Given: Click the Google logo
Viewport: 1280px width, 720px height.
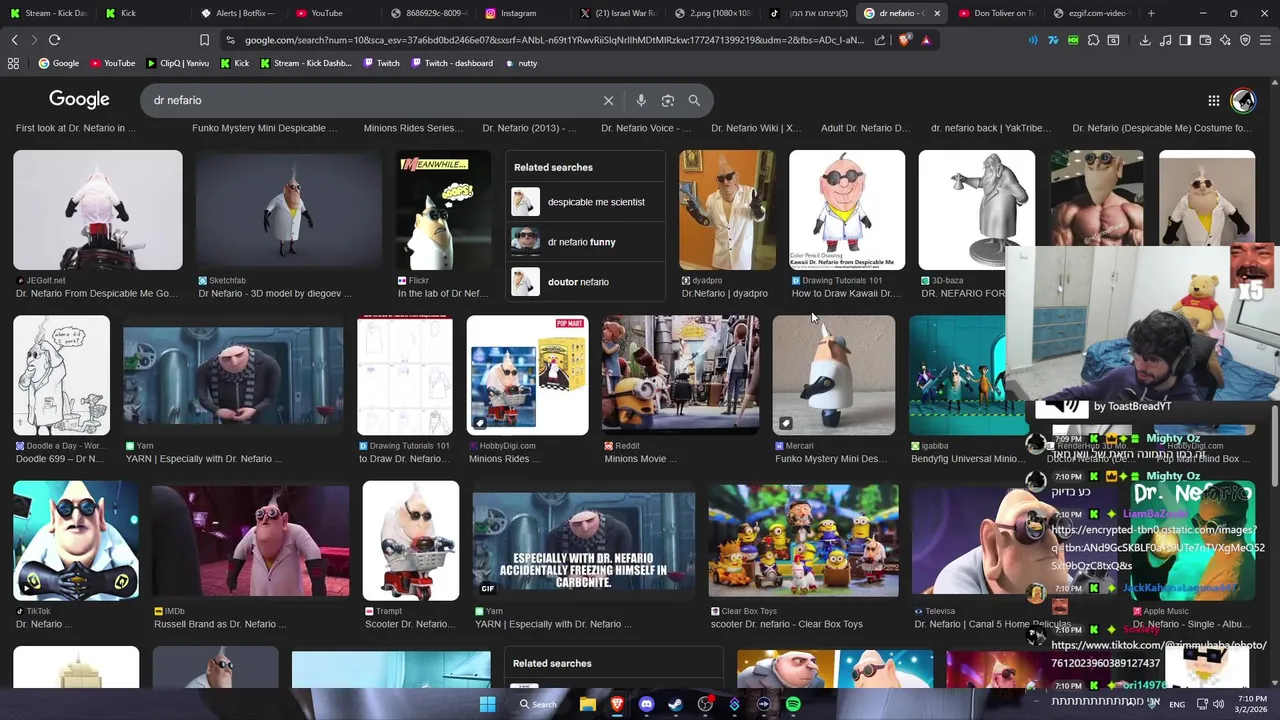Looking at the screenshot, I should pos(79,100).
